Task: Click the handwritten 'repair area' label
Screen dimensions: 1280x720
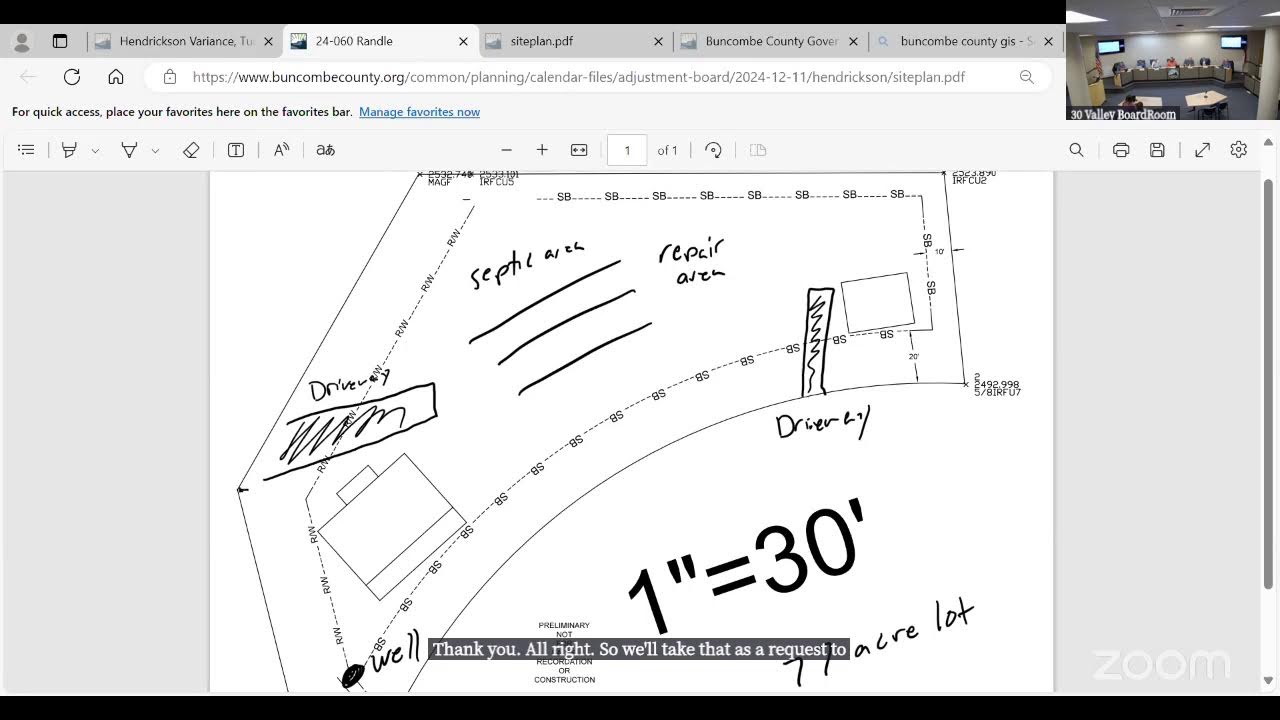Action: tap(692, 261)
